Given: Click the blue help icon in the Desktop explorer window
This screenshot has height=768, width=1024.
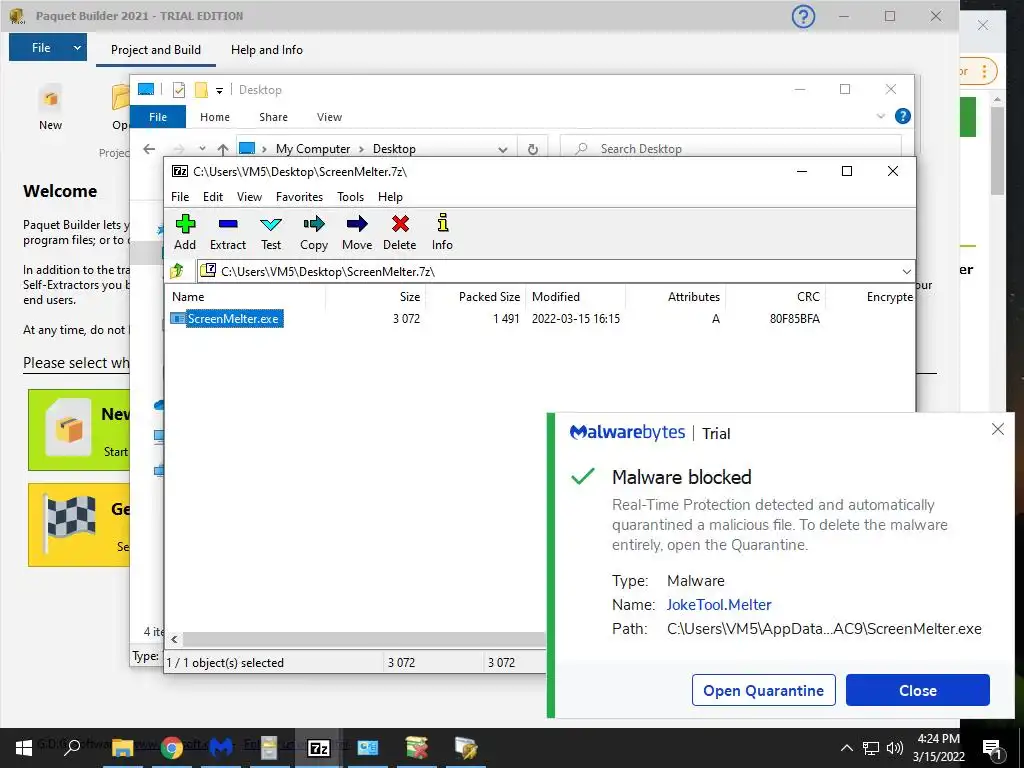Looking at the screenshot, I should click(x=903, y=116).
